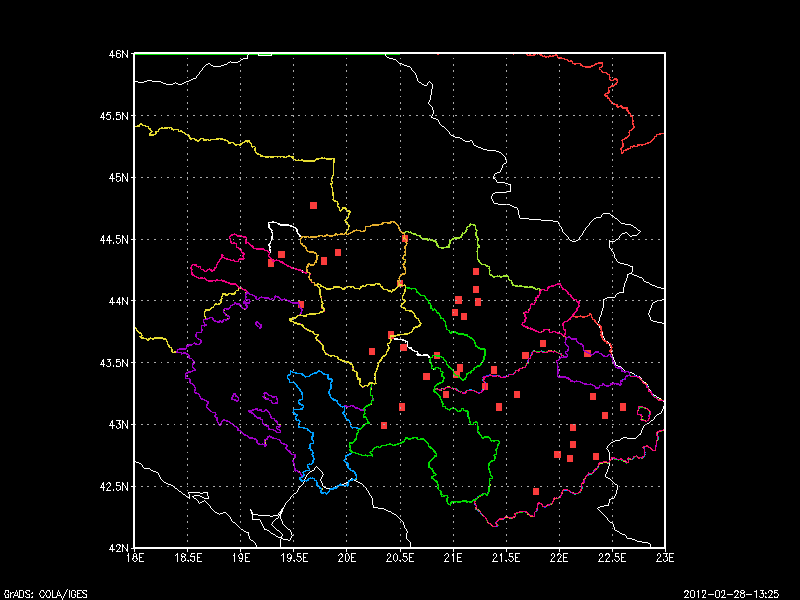The width and height of the screenshot is (800, 600).
Task: Click the 18E longitude axis label
Action: (x=135, y=558)
